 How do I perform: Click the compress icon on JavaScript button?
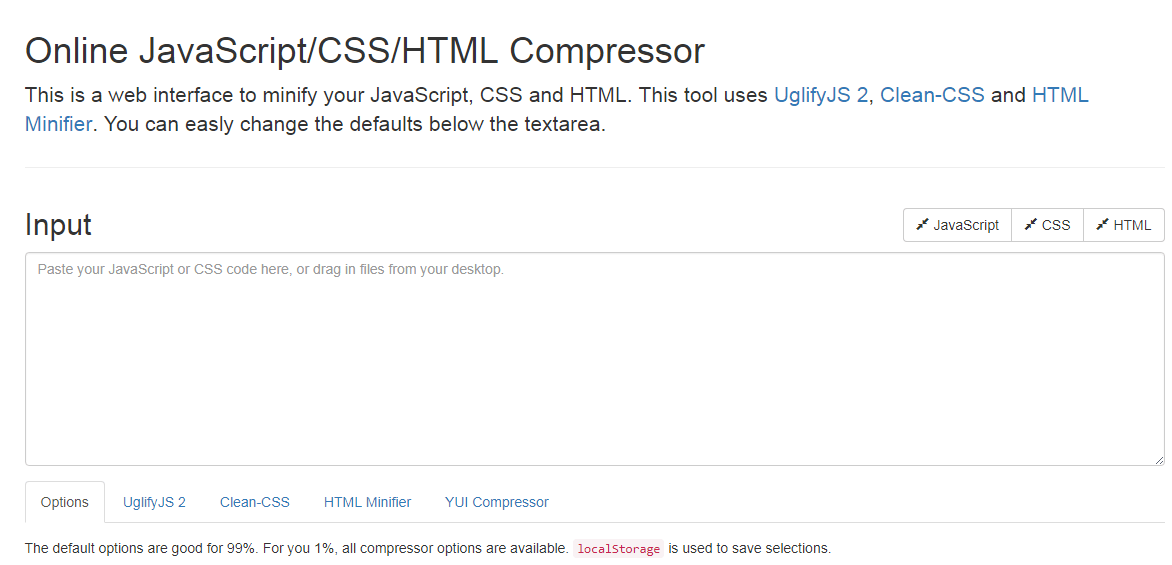(x=922, y=224)
